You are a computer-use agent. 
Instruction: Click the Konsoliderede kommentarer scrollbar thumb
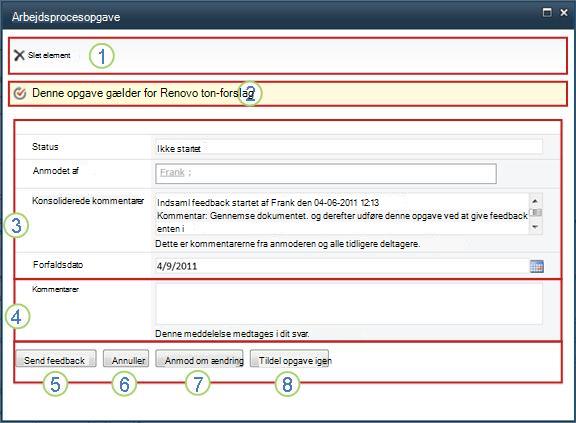(536, 213)
